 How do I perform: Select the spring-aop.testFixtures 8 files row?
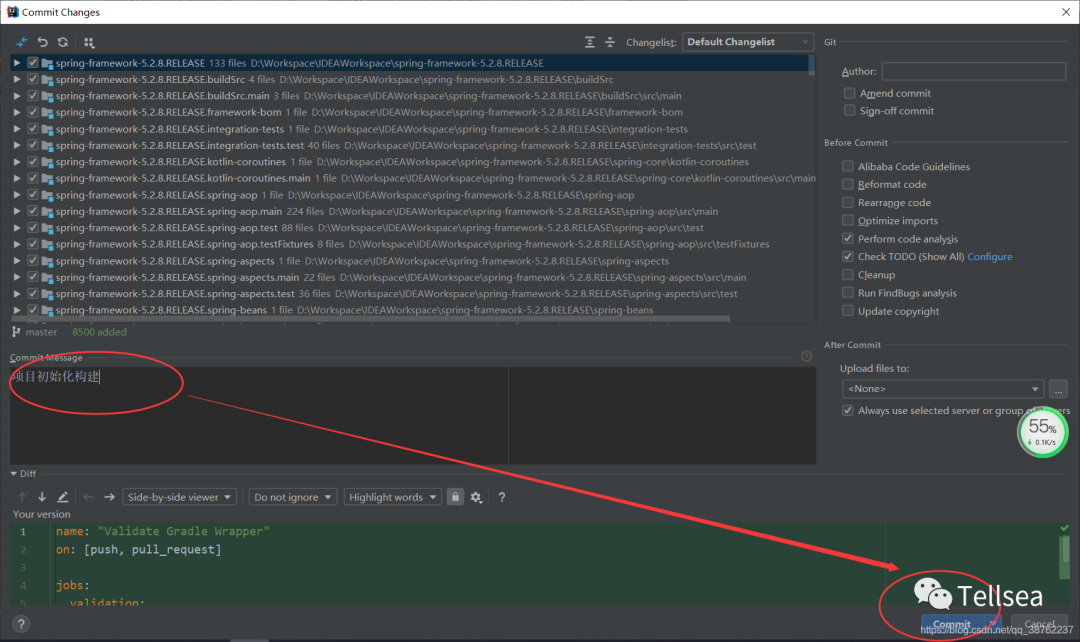413,244
